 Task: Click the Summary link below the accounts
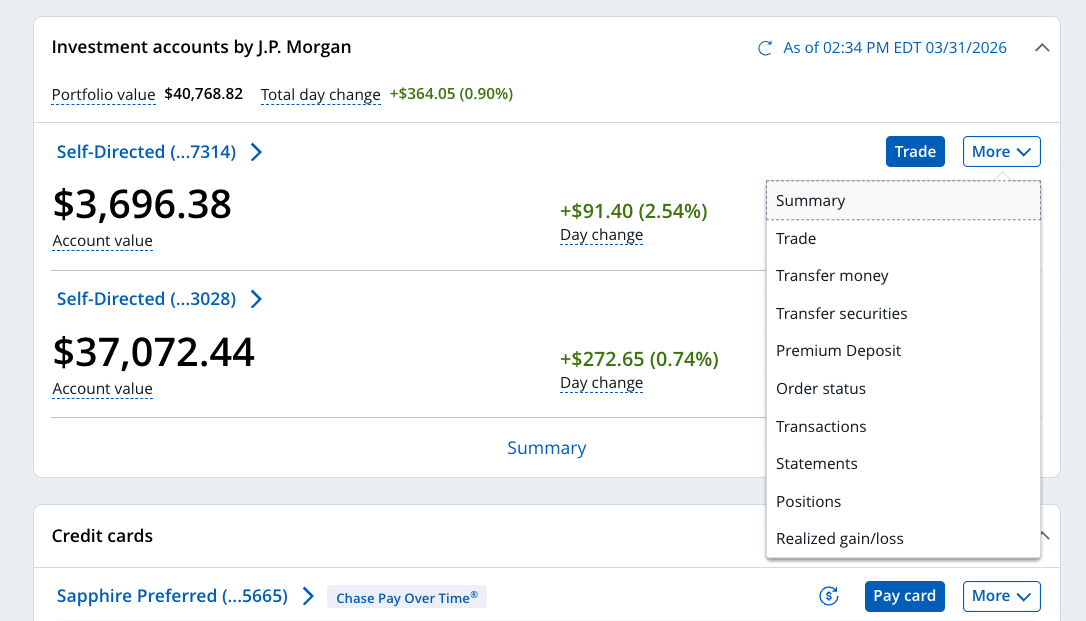tap(546, 448)
